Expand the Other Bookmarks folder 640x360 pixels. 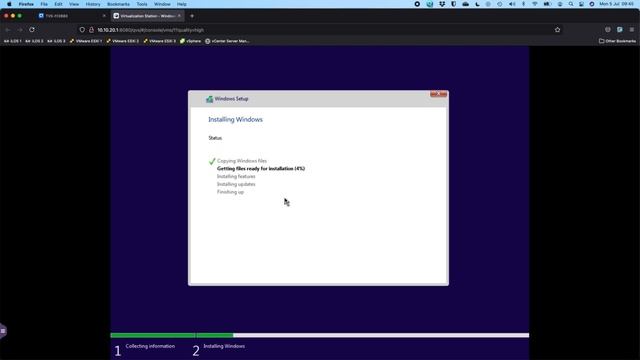tap(617, 41)
